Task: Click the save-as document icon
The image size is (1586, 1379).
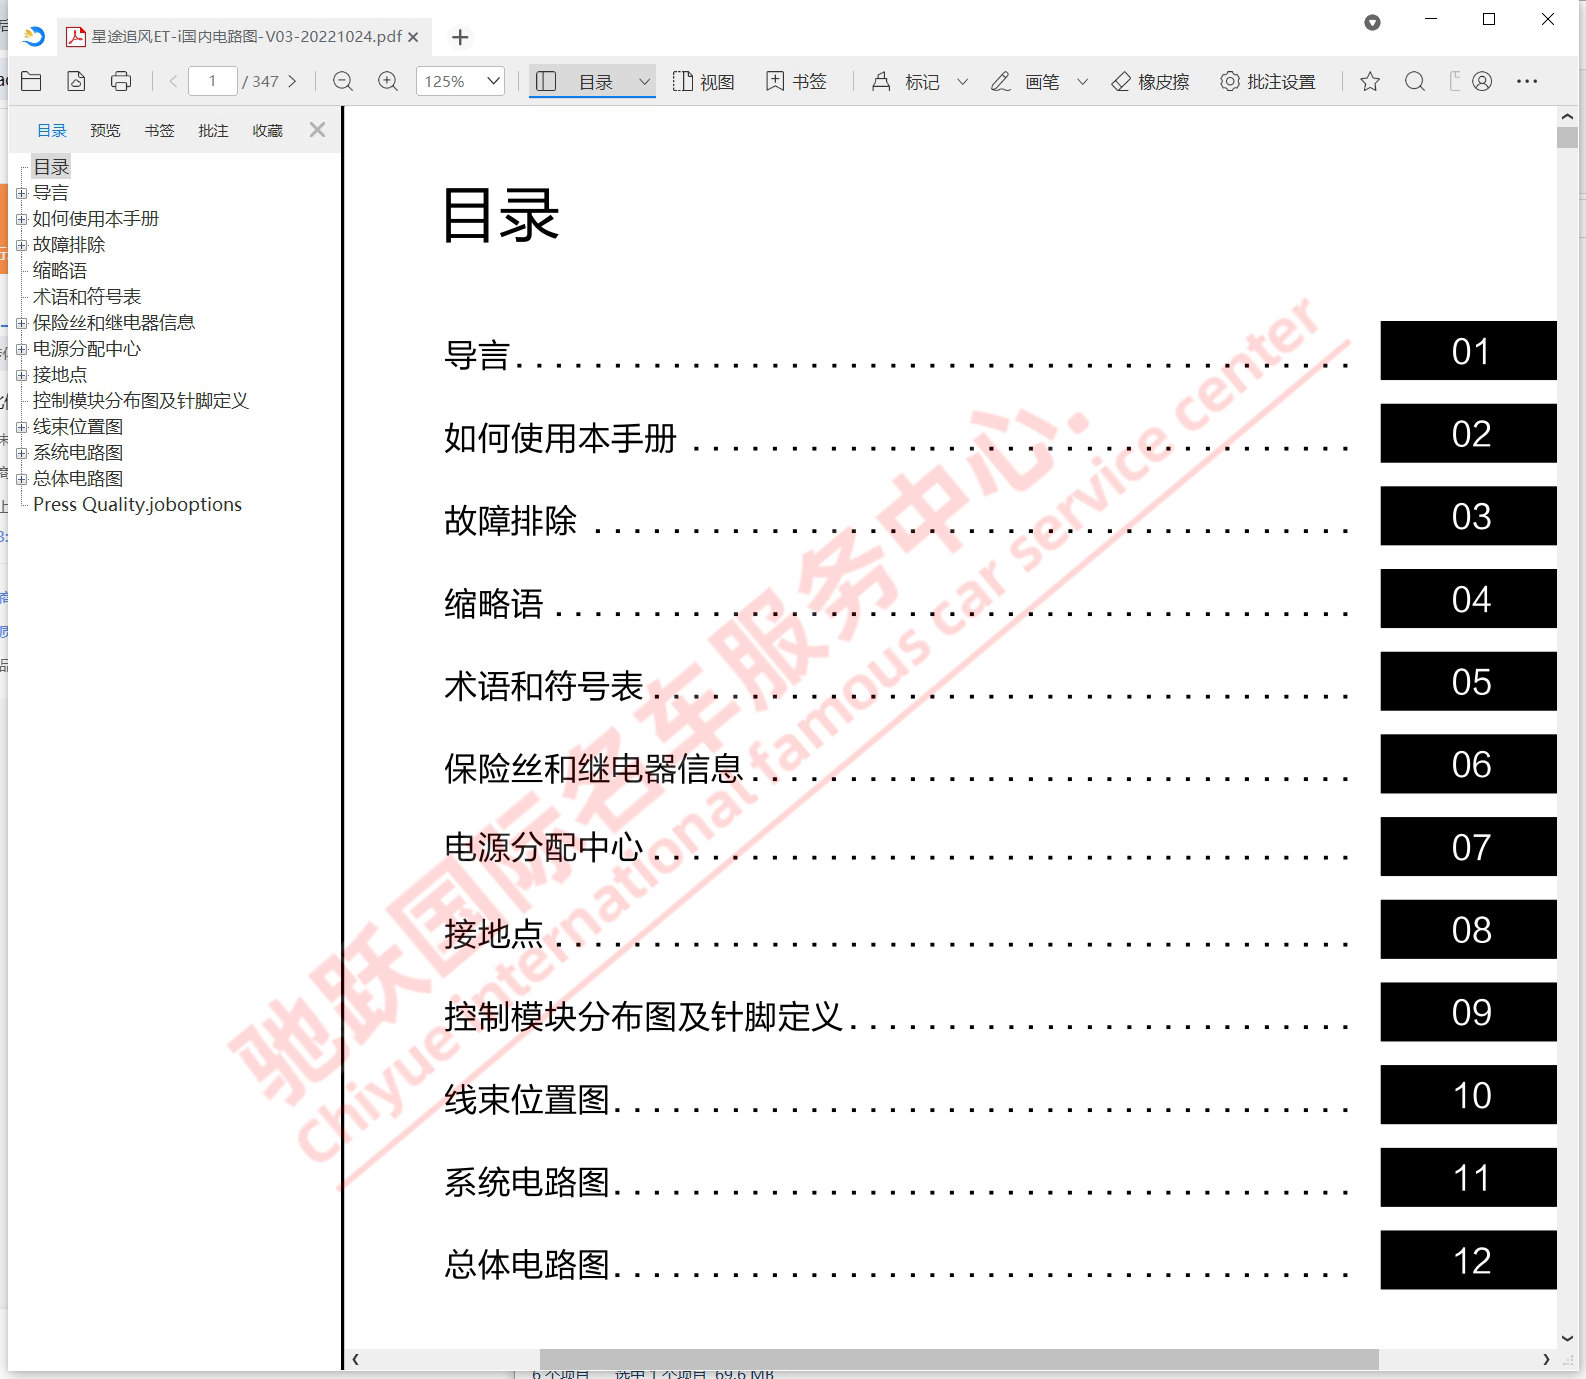Action: tap(76, 81)
